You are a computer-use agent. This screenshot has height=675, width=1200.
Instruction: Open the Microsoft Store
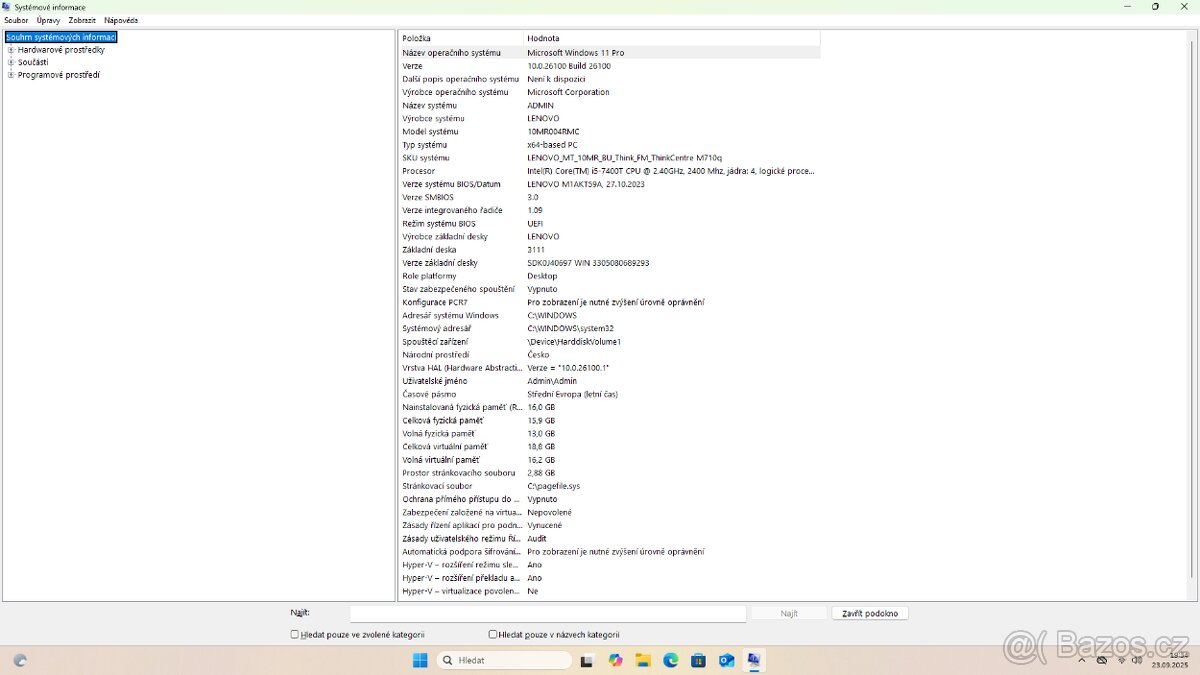698,660
